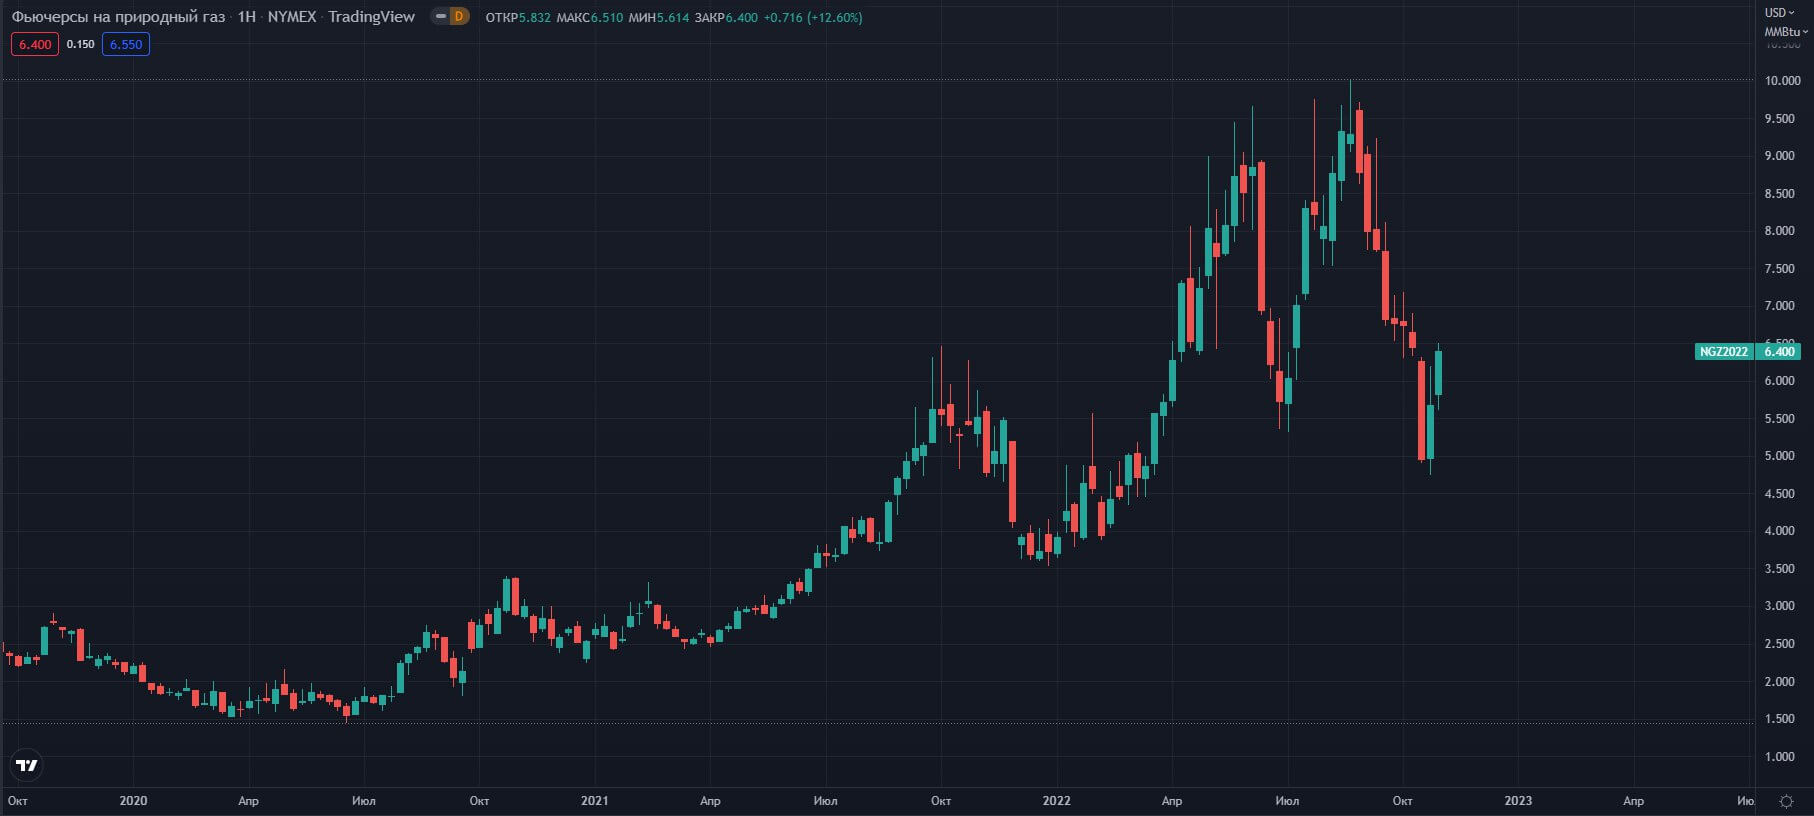Click the 4.000 price axis label

click(1780, 531)
